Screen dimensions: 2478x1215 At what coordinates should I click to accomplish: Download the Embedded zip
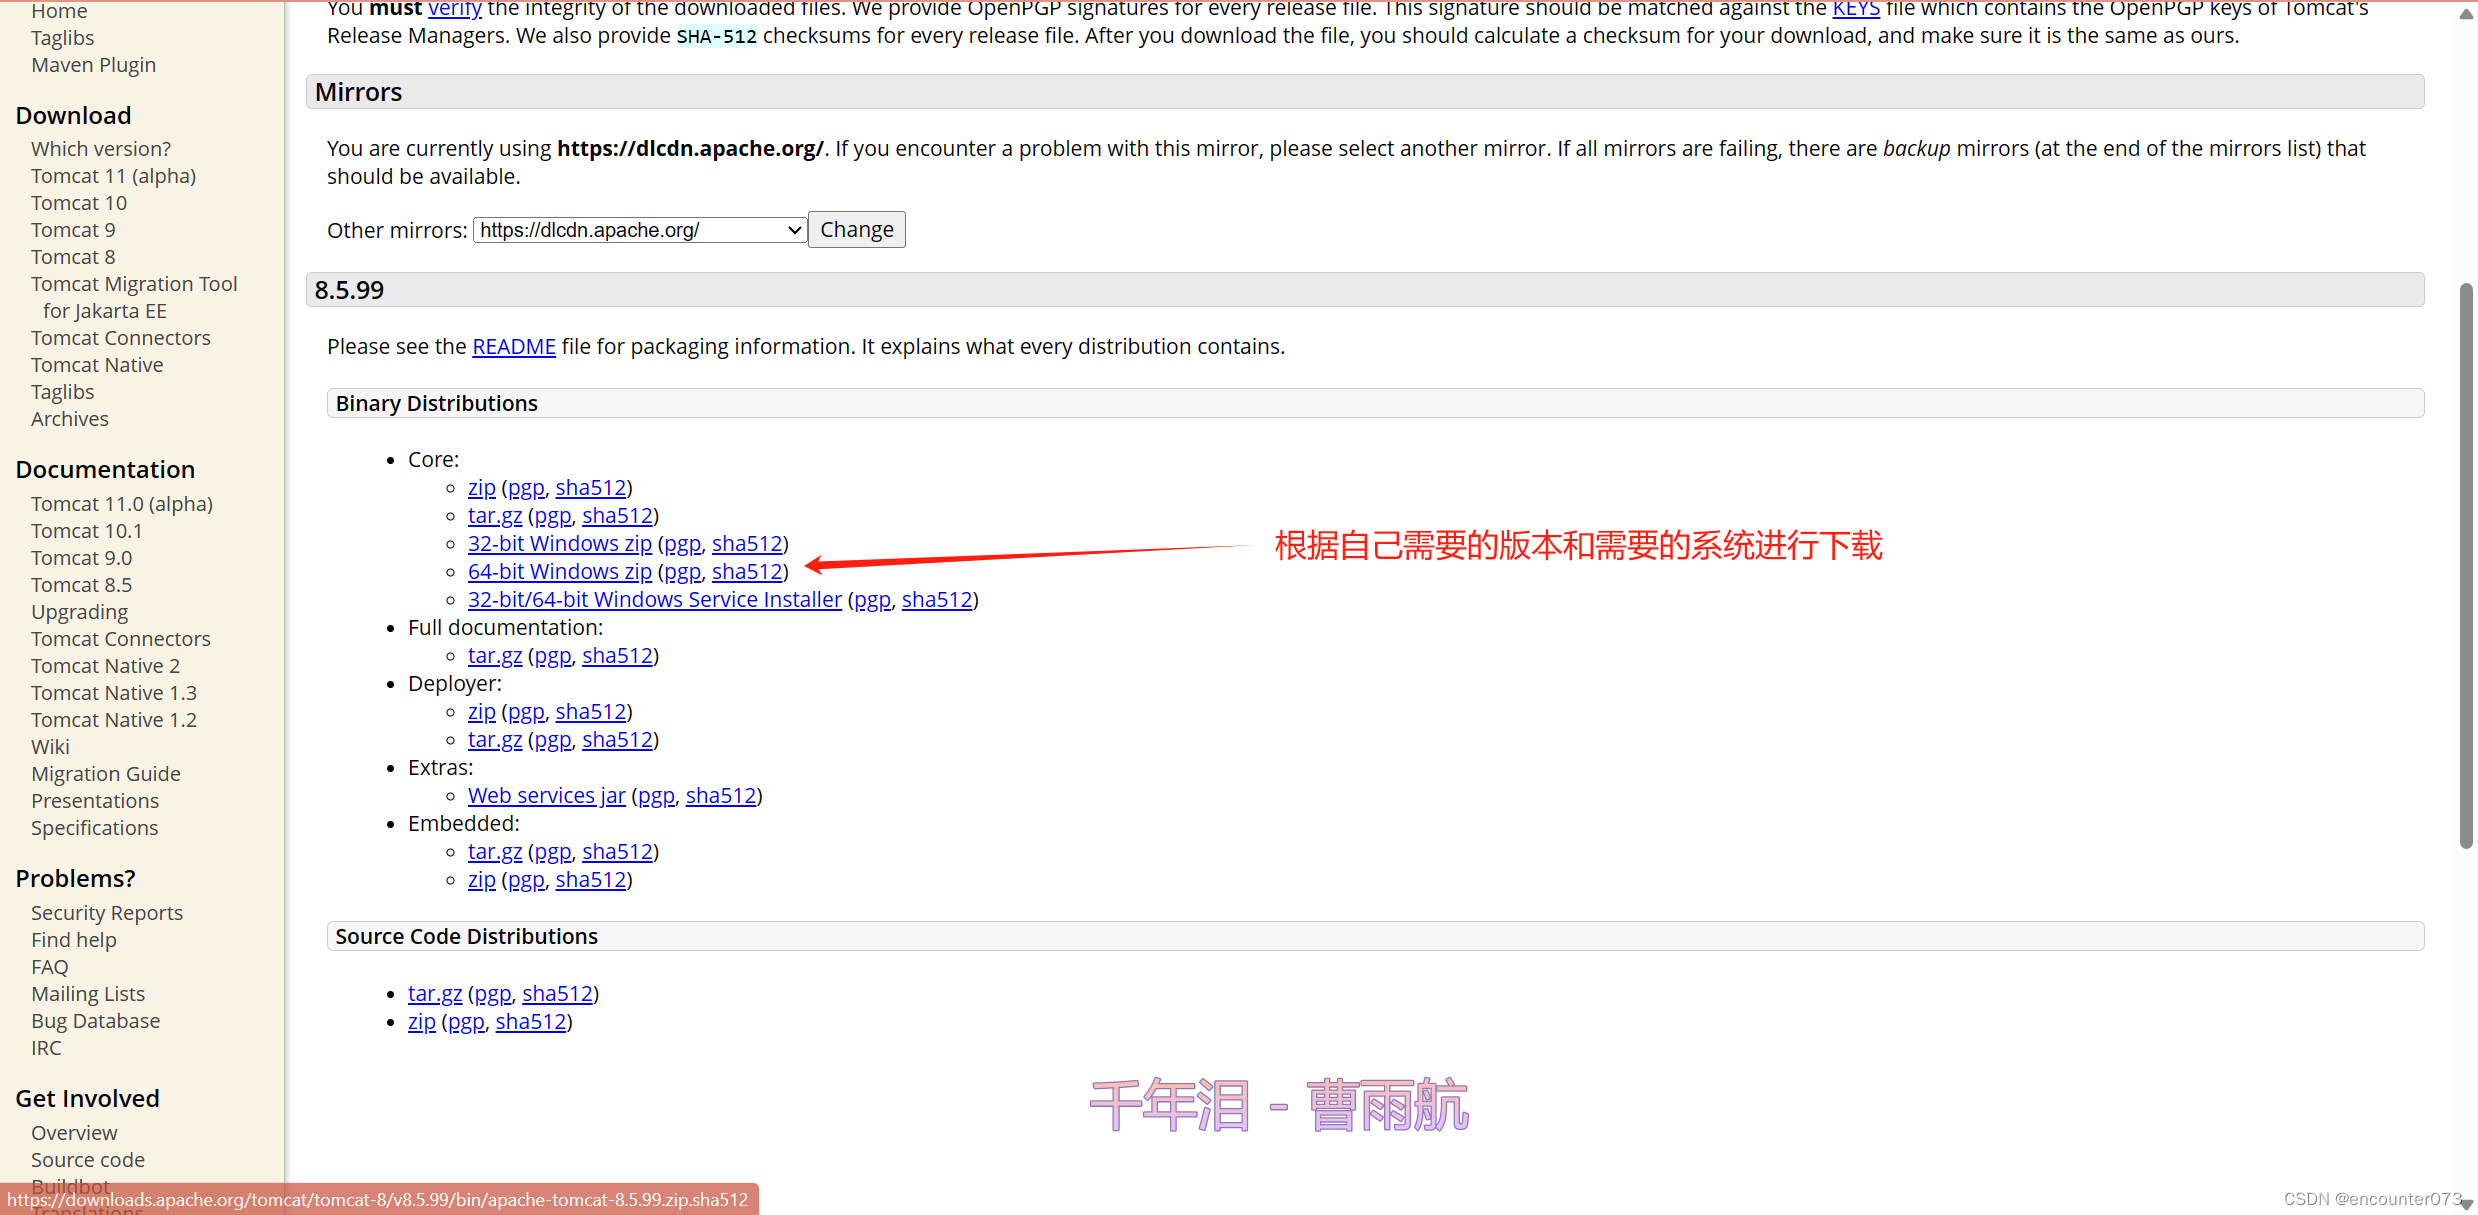481,880
